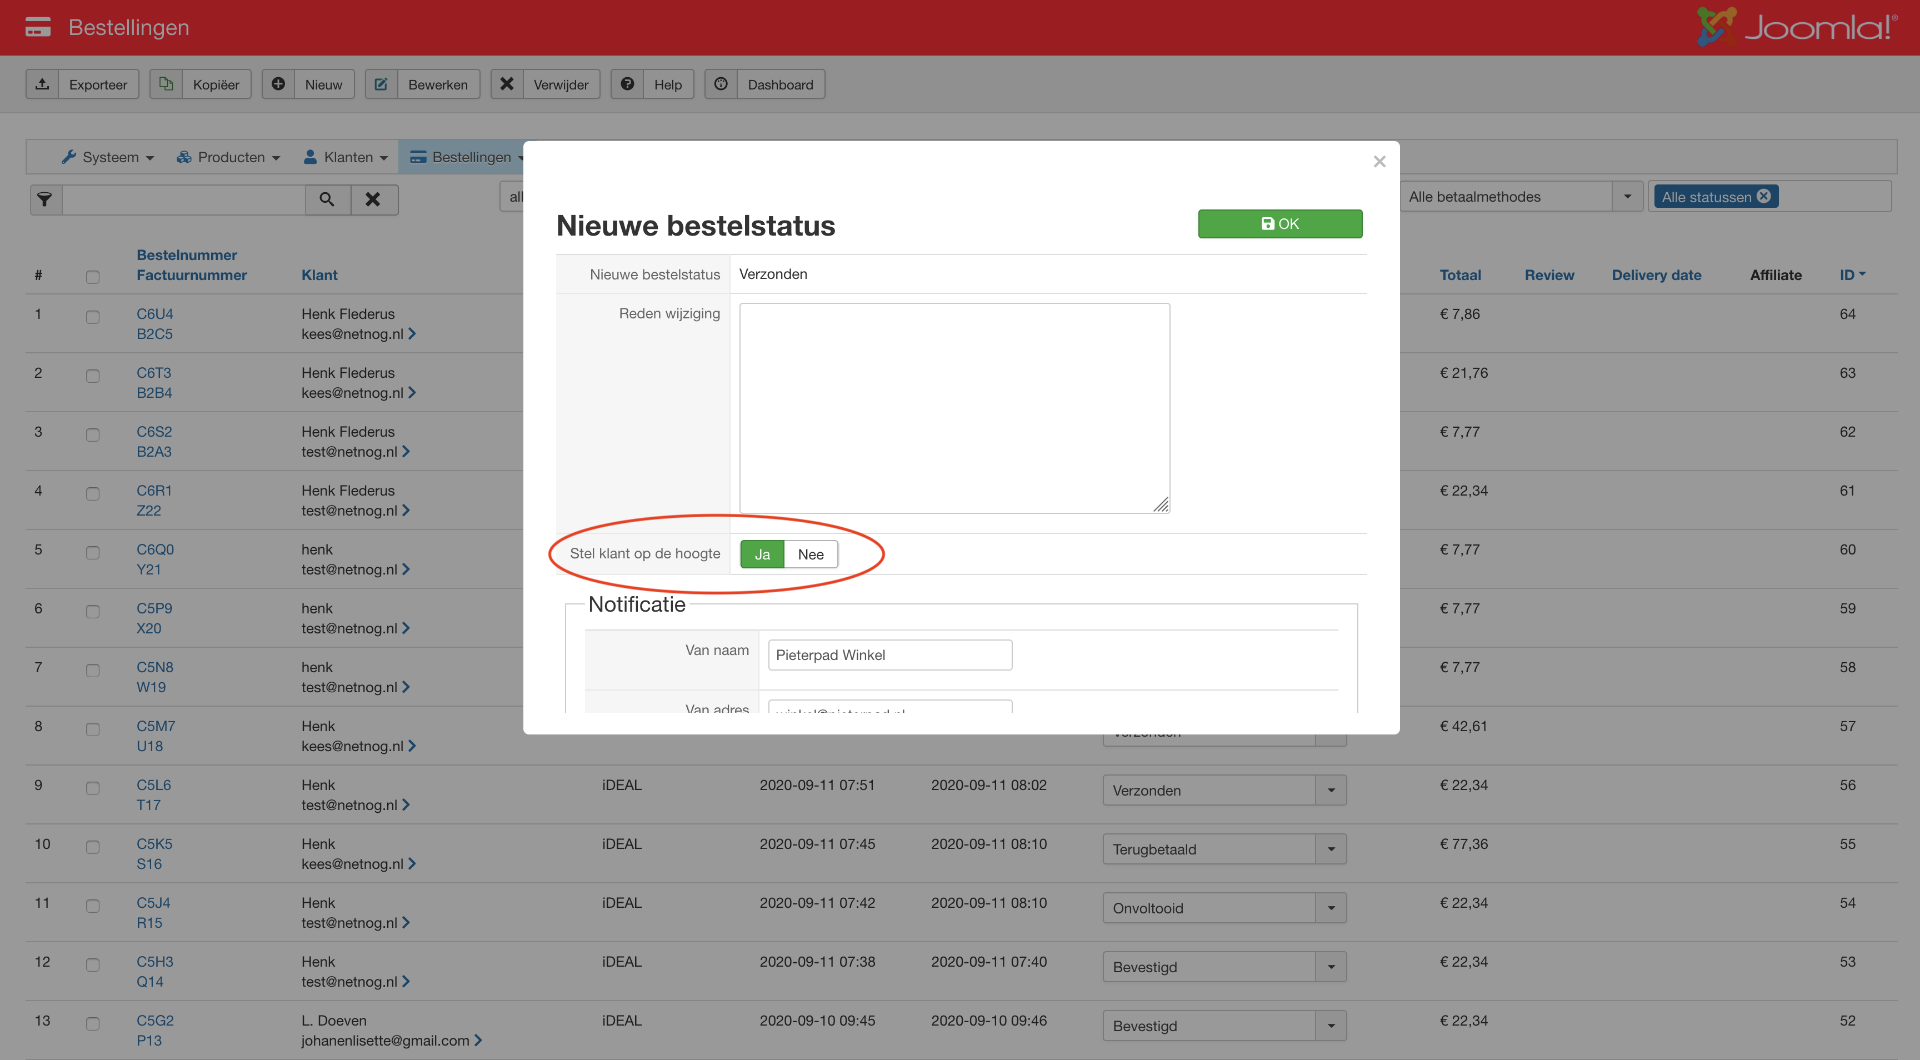
Task: Click the Dashboard icon in toolbar
Action: tap(721, 84)
